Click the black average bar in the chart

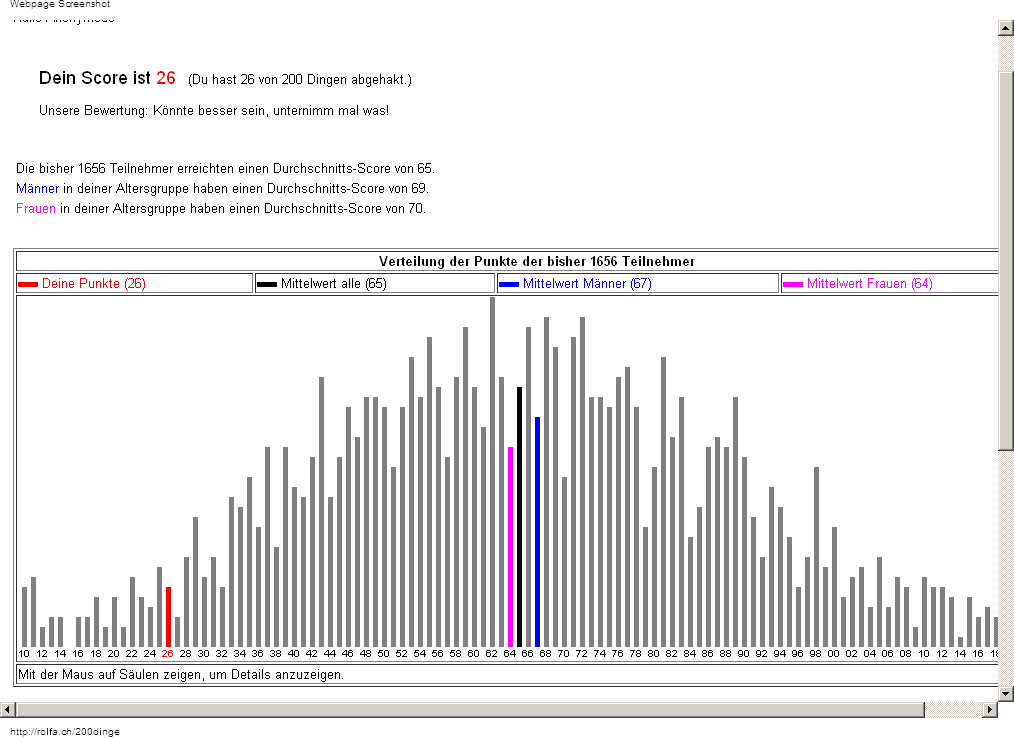519,517
